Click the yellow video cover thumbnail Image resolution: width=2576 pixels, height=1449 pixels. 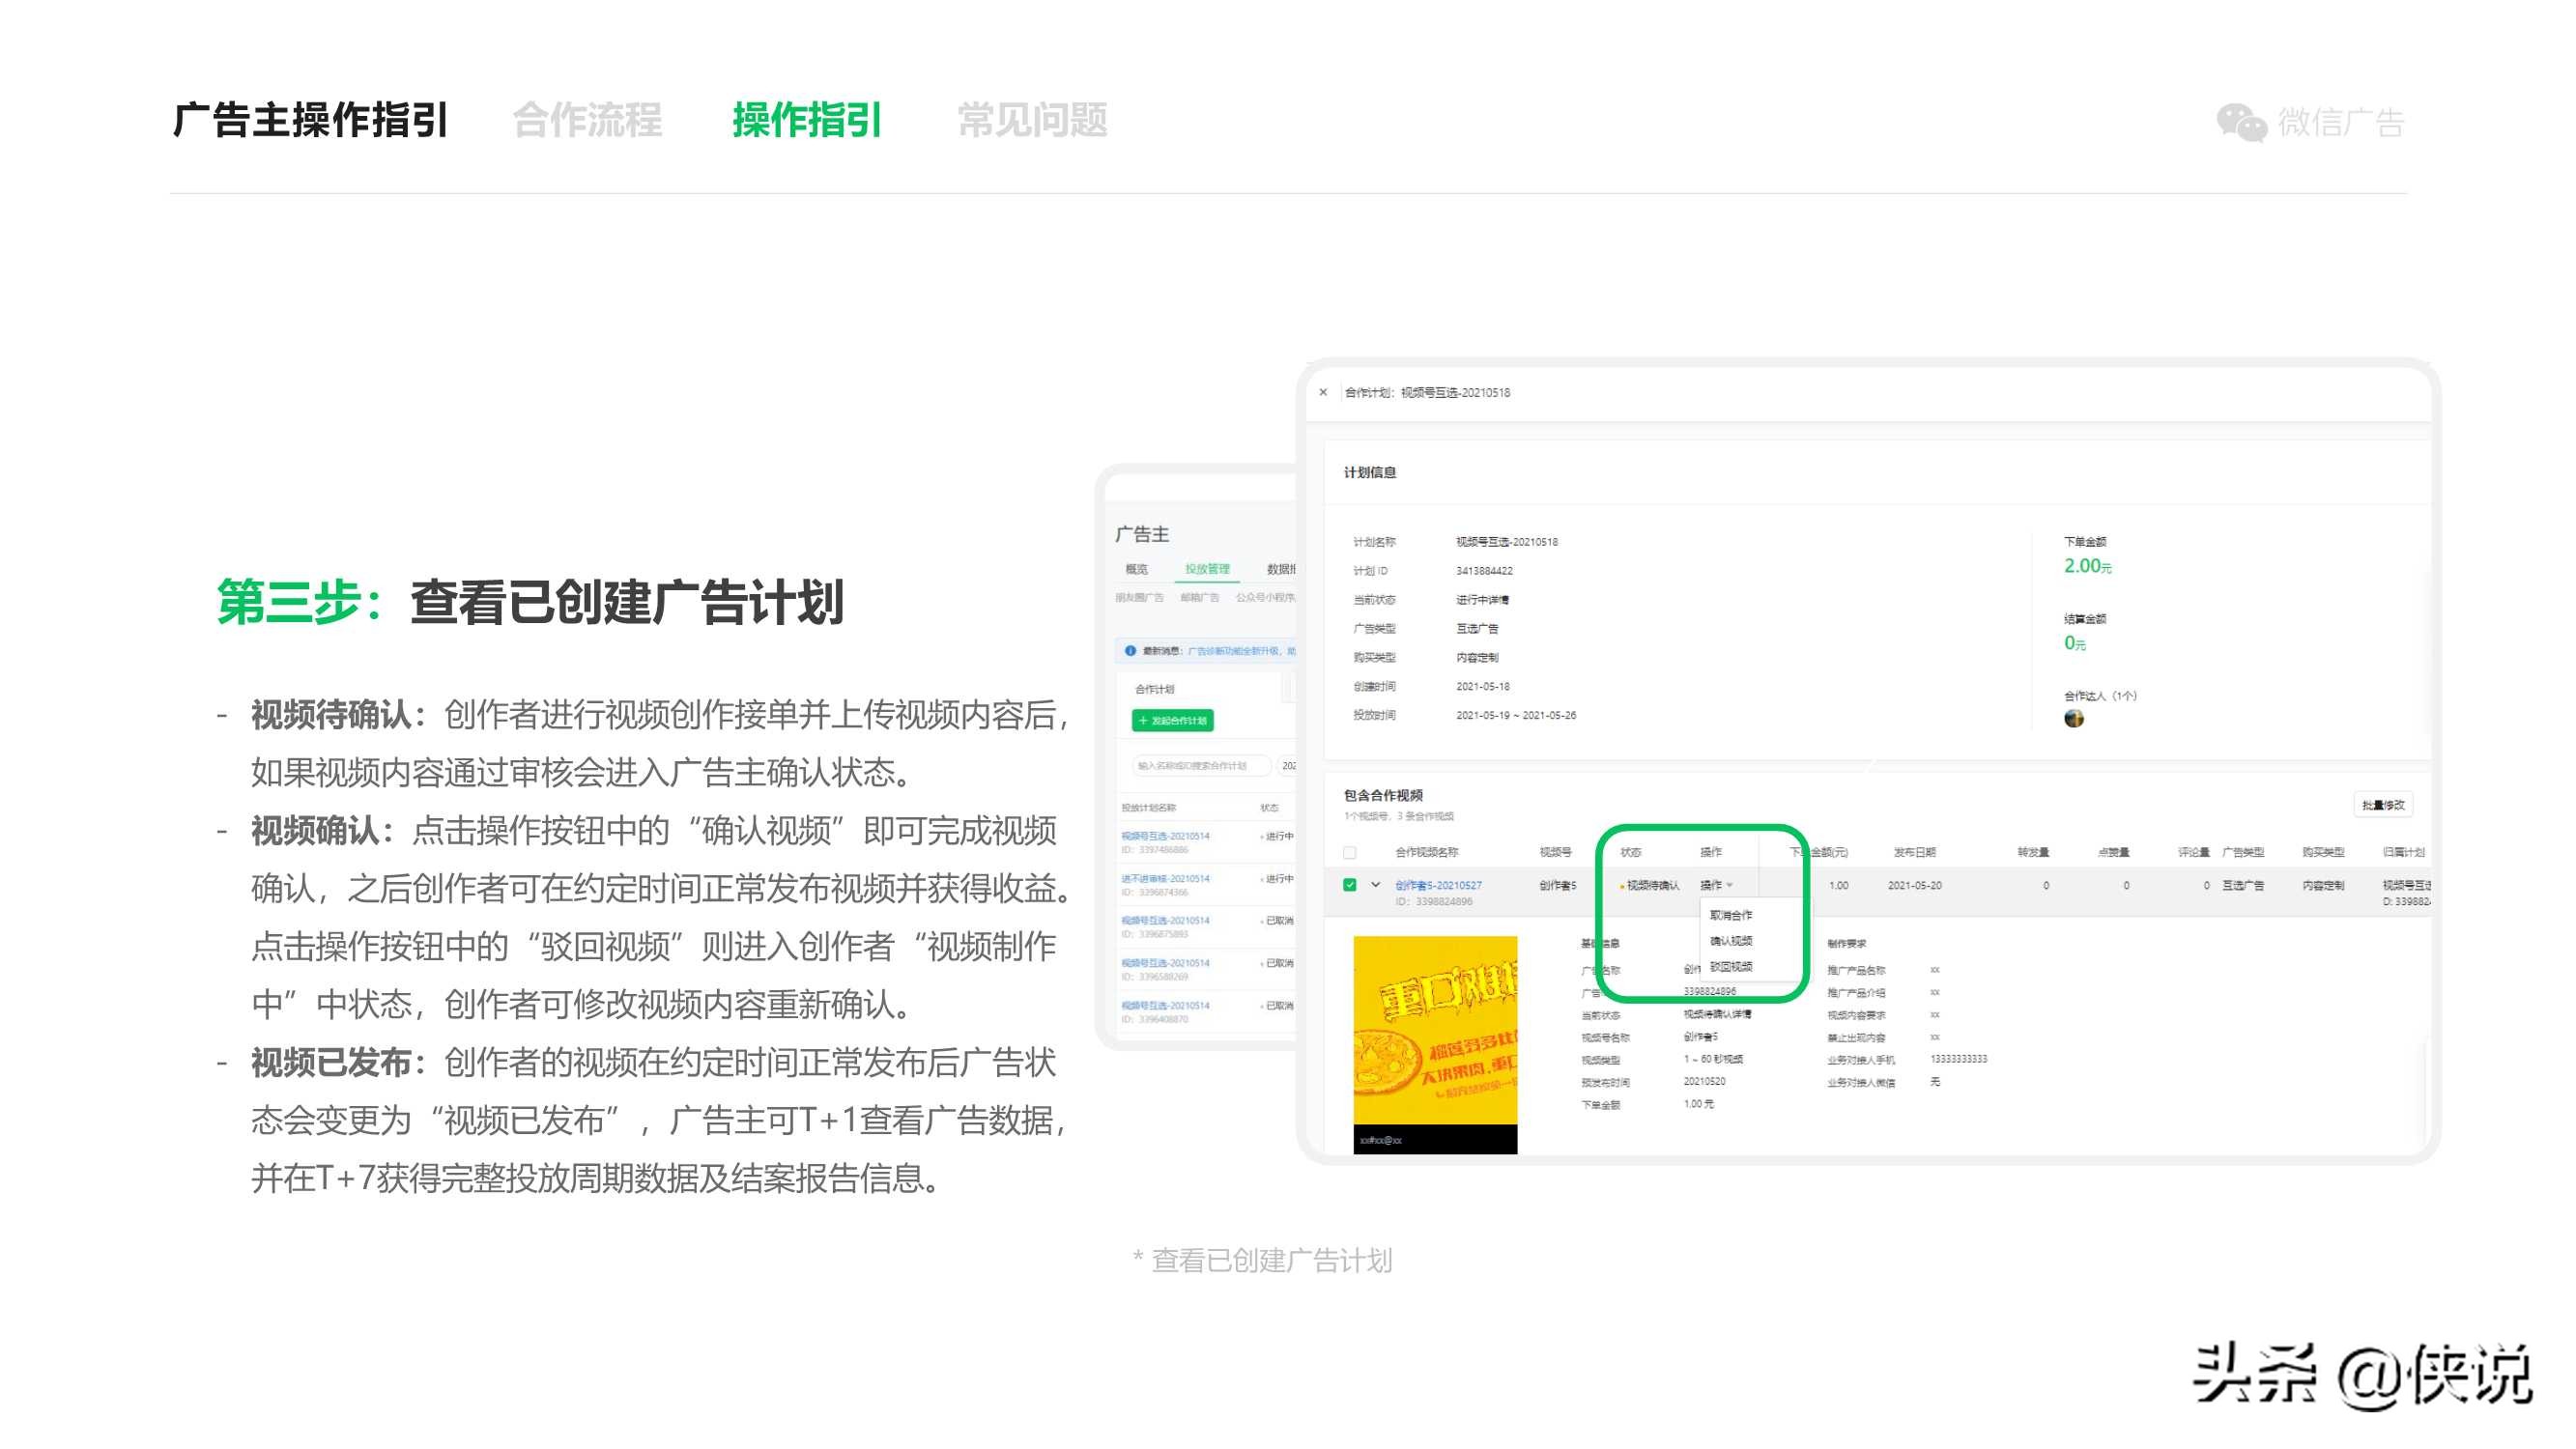click(1435, 1044)
